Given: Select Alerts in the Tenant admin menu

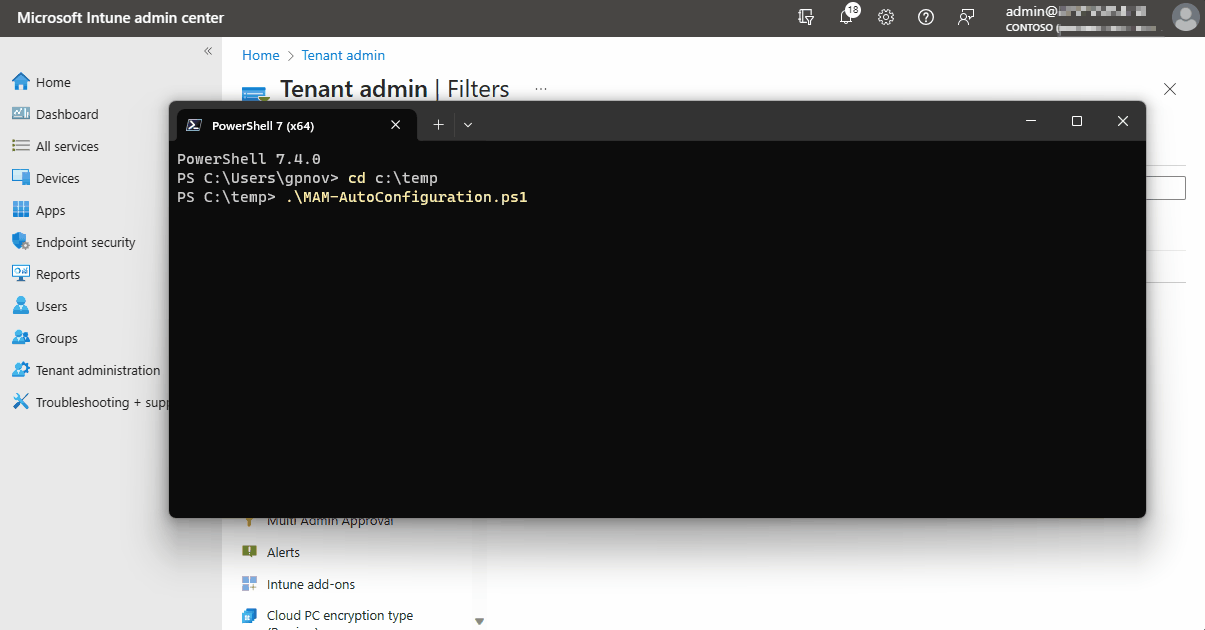Looking at the screenshot, I should 285,551.
